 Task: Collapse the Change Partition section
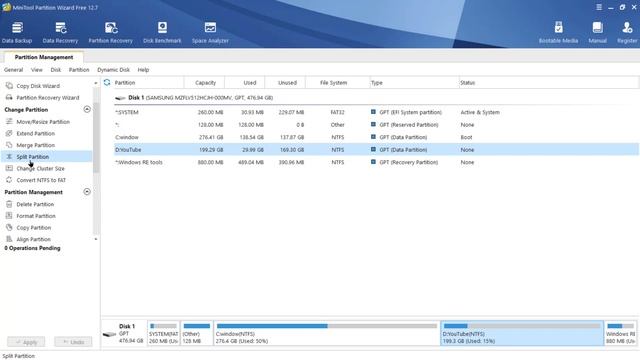coord(87,109)
